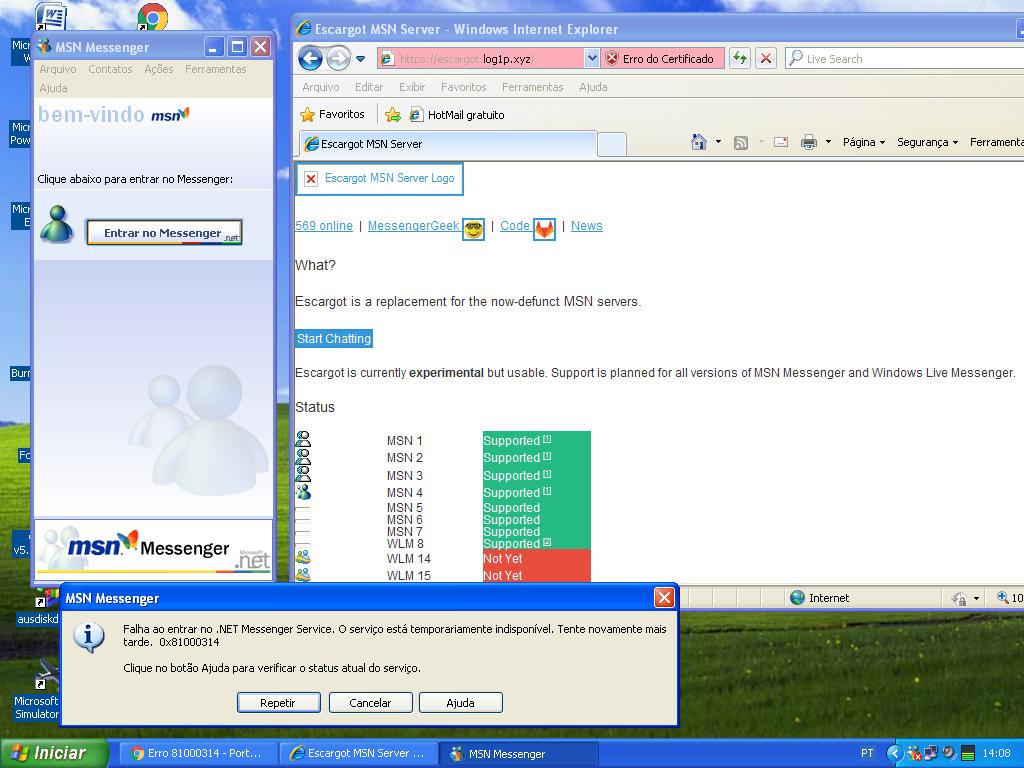The height and width of the screenshot is (768, 1024).
Task: Open the Code link
Action: pos(515,226)
